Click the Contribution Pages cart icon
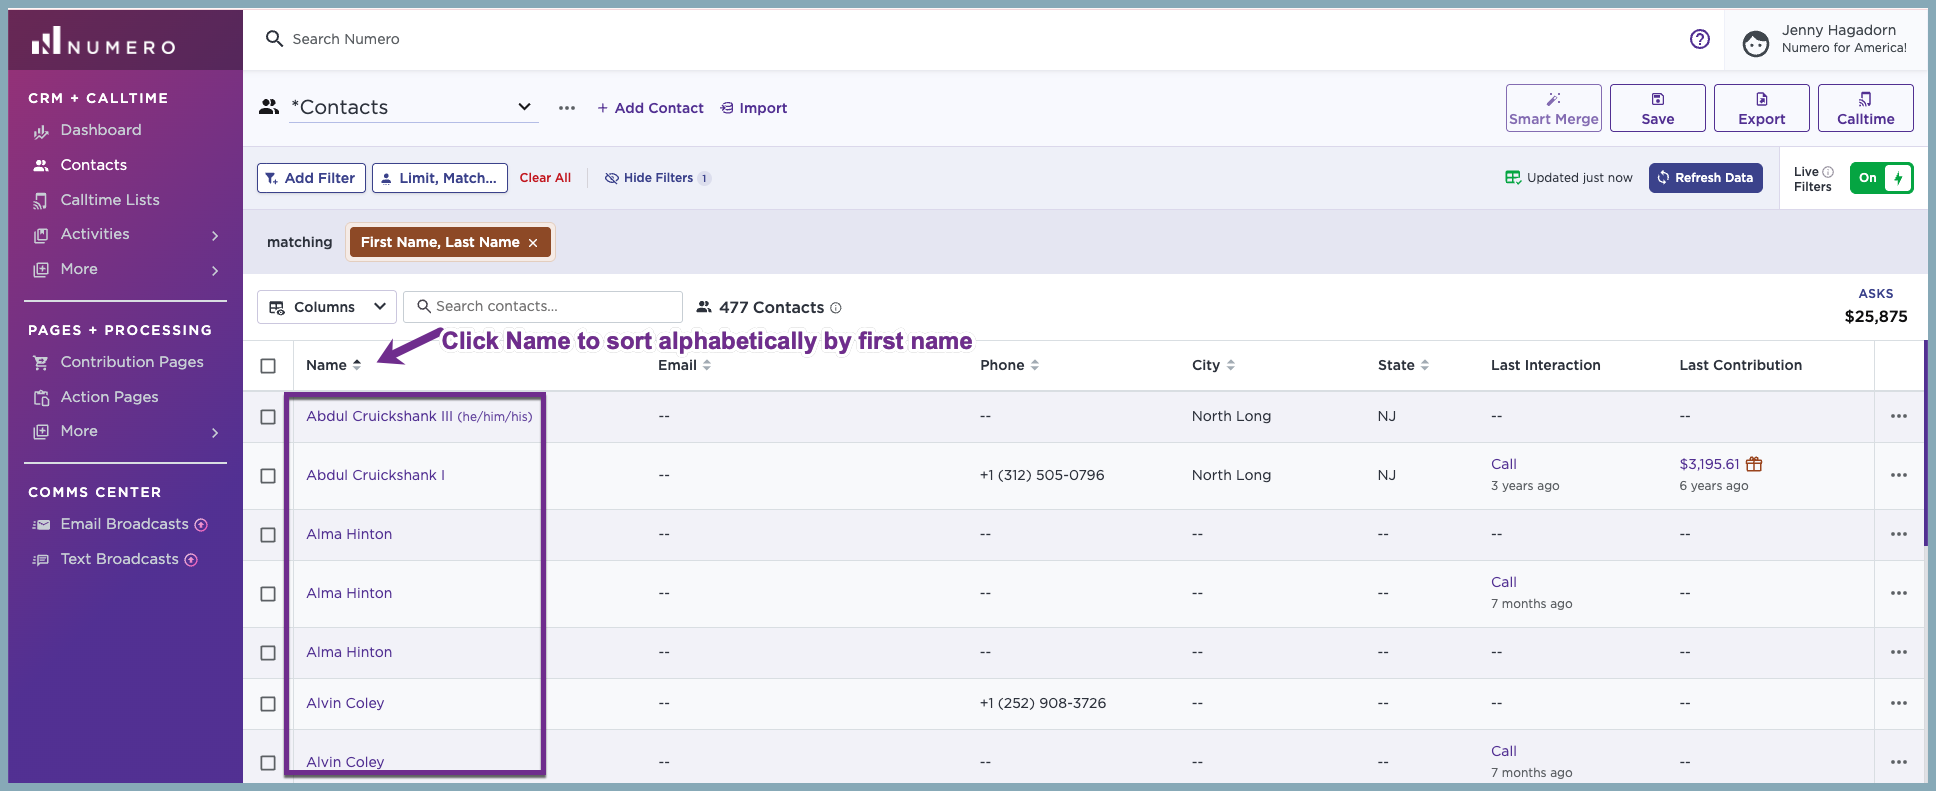 click(41, 363)
